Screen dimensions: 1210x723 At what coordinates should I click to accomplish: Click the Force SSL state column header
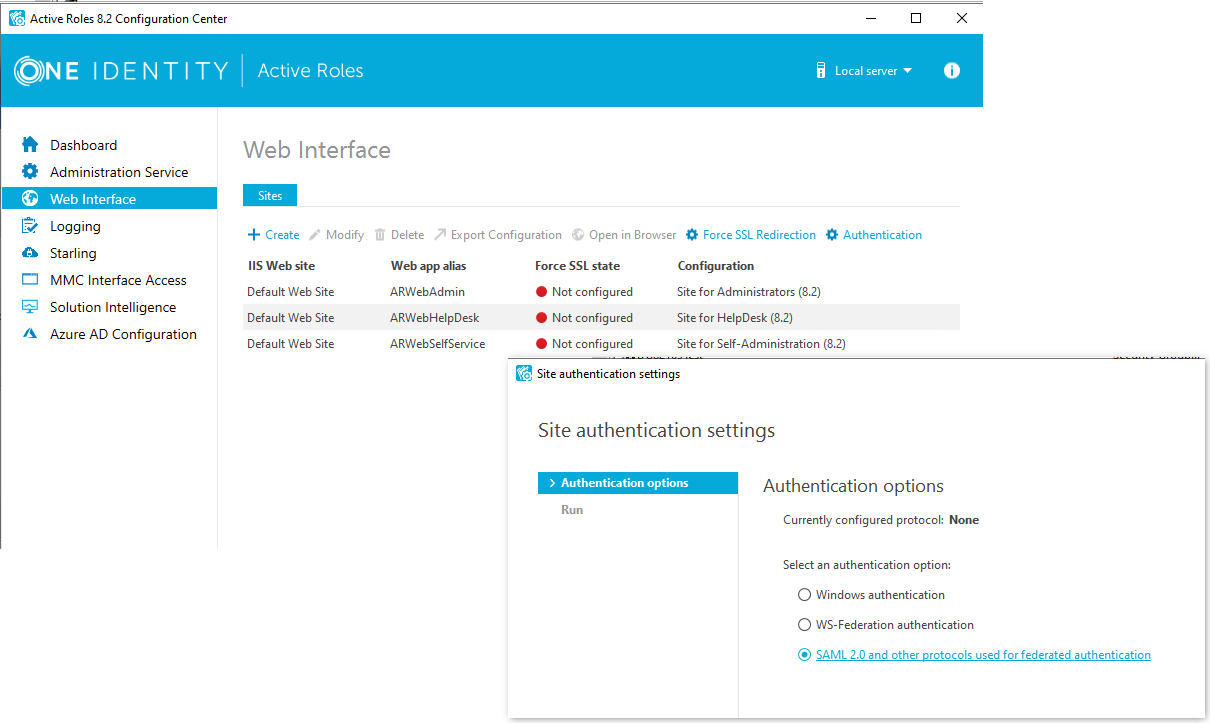577,266
